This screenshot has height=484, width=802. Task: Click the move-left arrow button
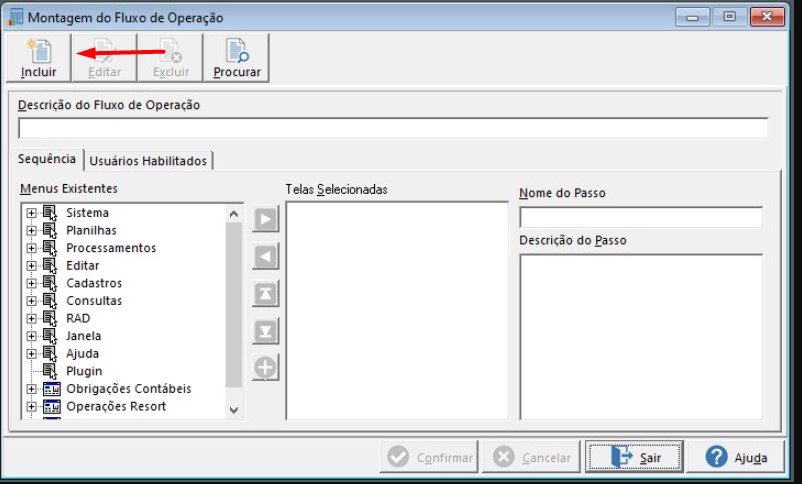click(x=265, y=256)
